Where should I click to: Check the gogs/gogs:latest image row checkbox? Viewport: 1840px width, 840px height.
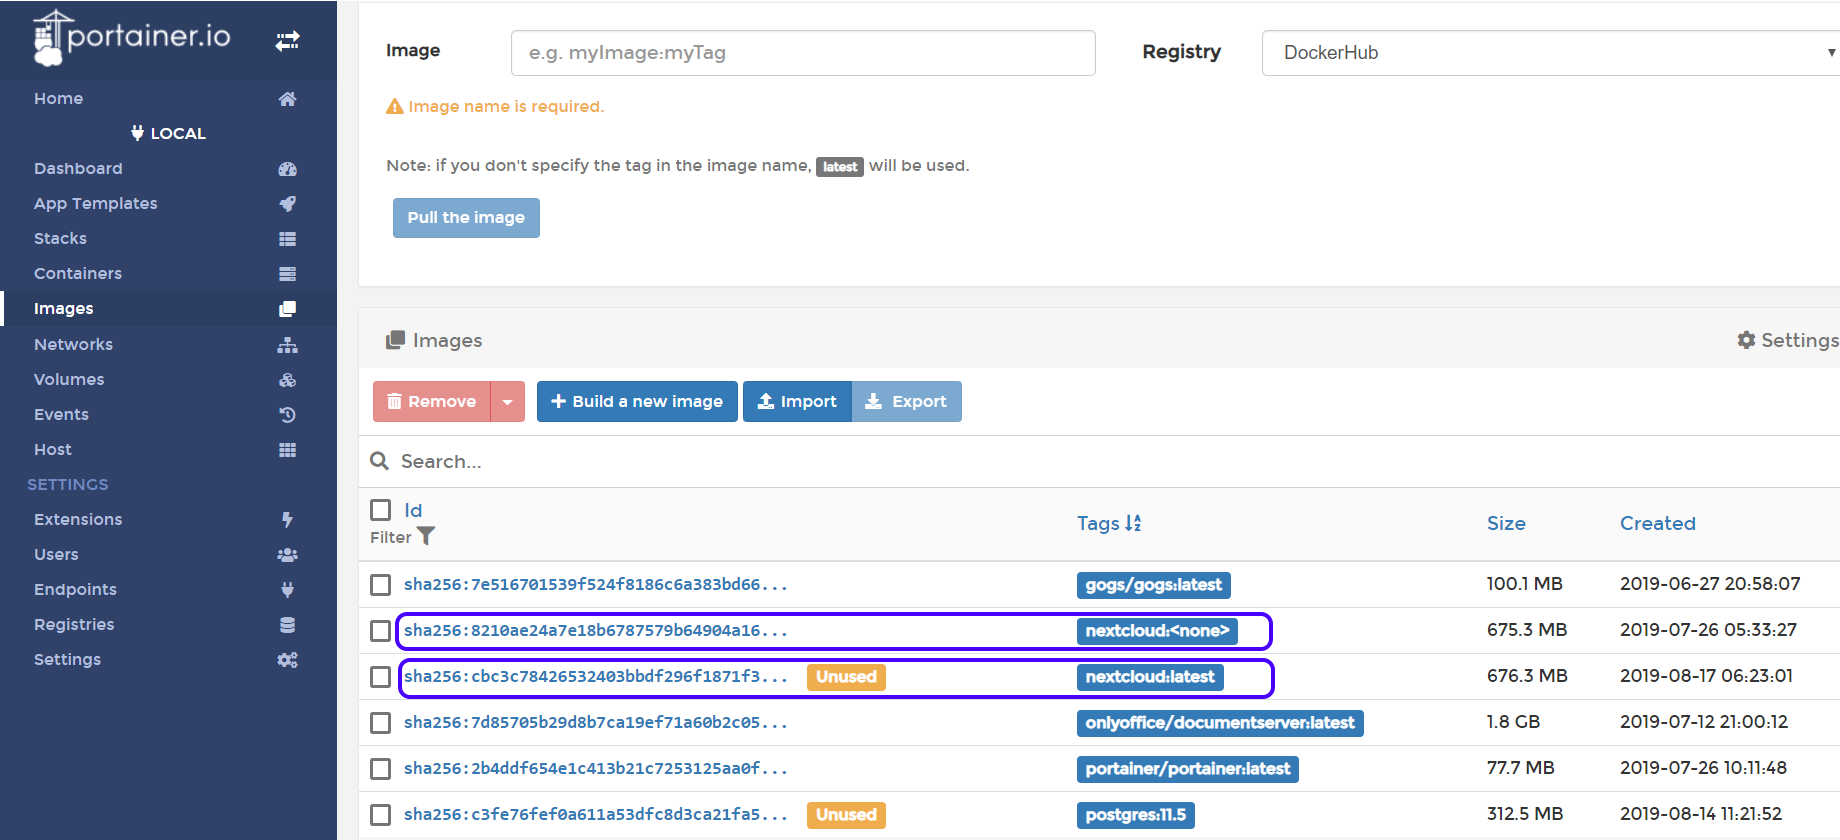point(380,585)
